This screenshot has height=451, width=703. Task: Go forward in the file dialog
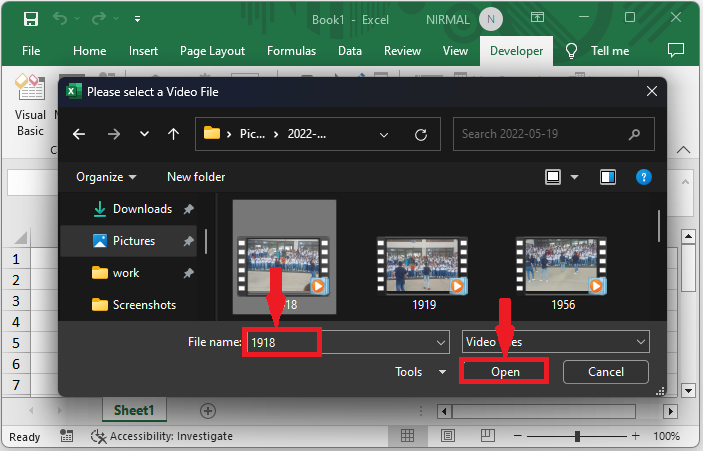[x=113, y=134]
